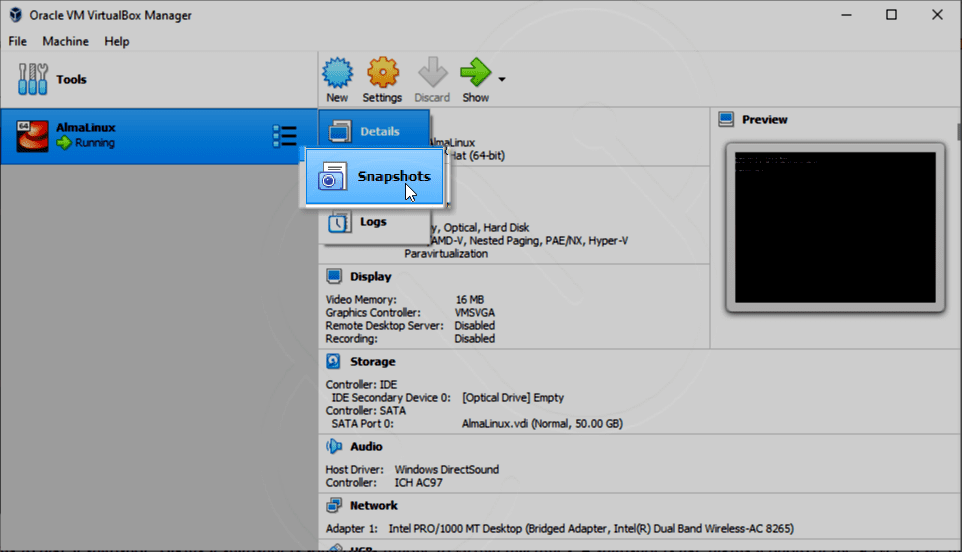The height and width of the screenshot is (552, 962).
Task: Click the New virtual machine icon
Action: (337, 73)
